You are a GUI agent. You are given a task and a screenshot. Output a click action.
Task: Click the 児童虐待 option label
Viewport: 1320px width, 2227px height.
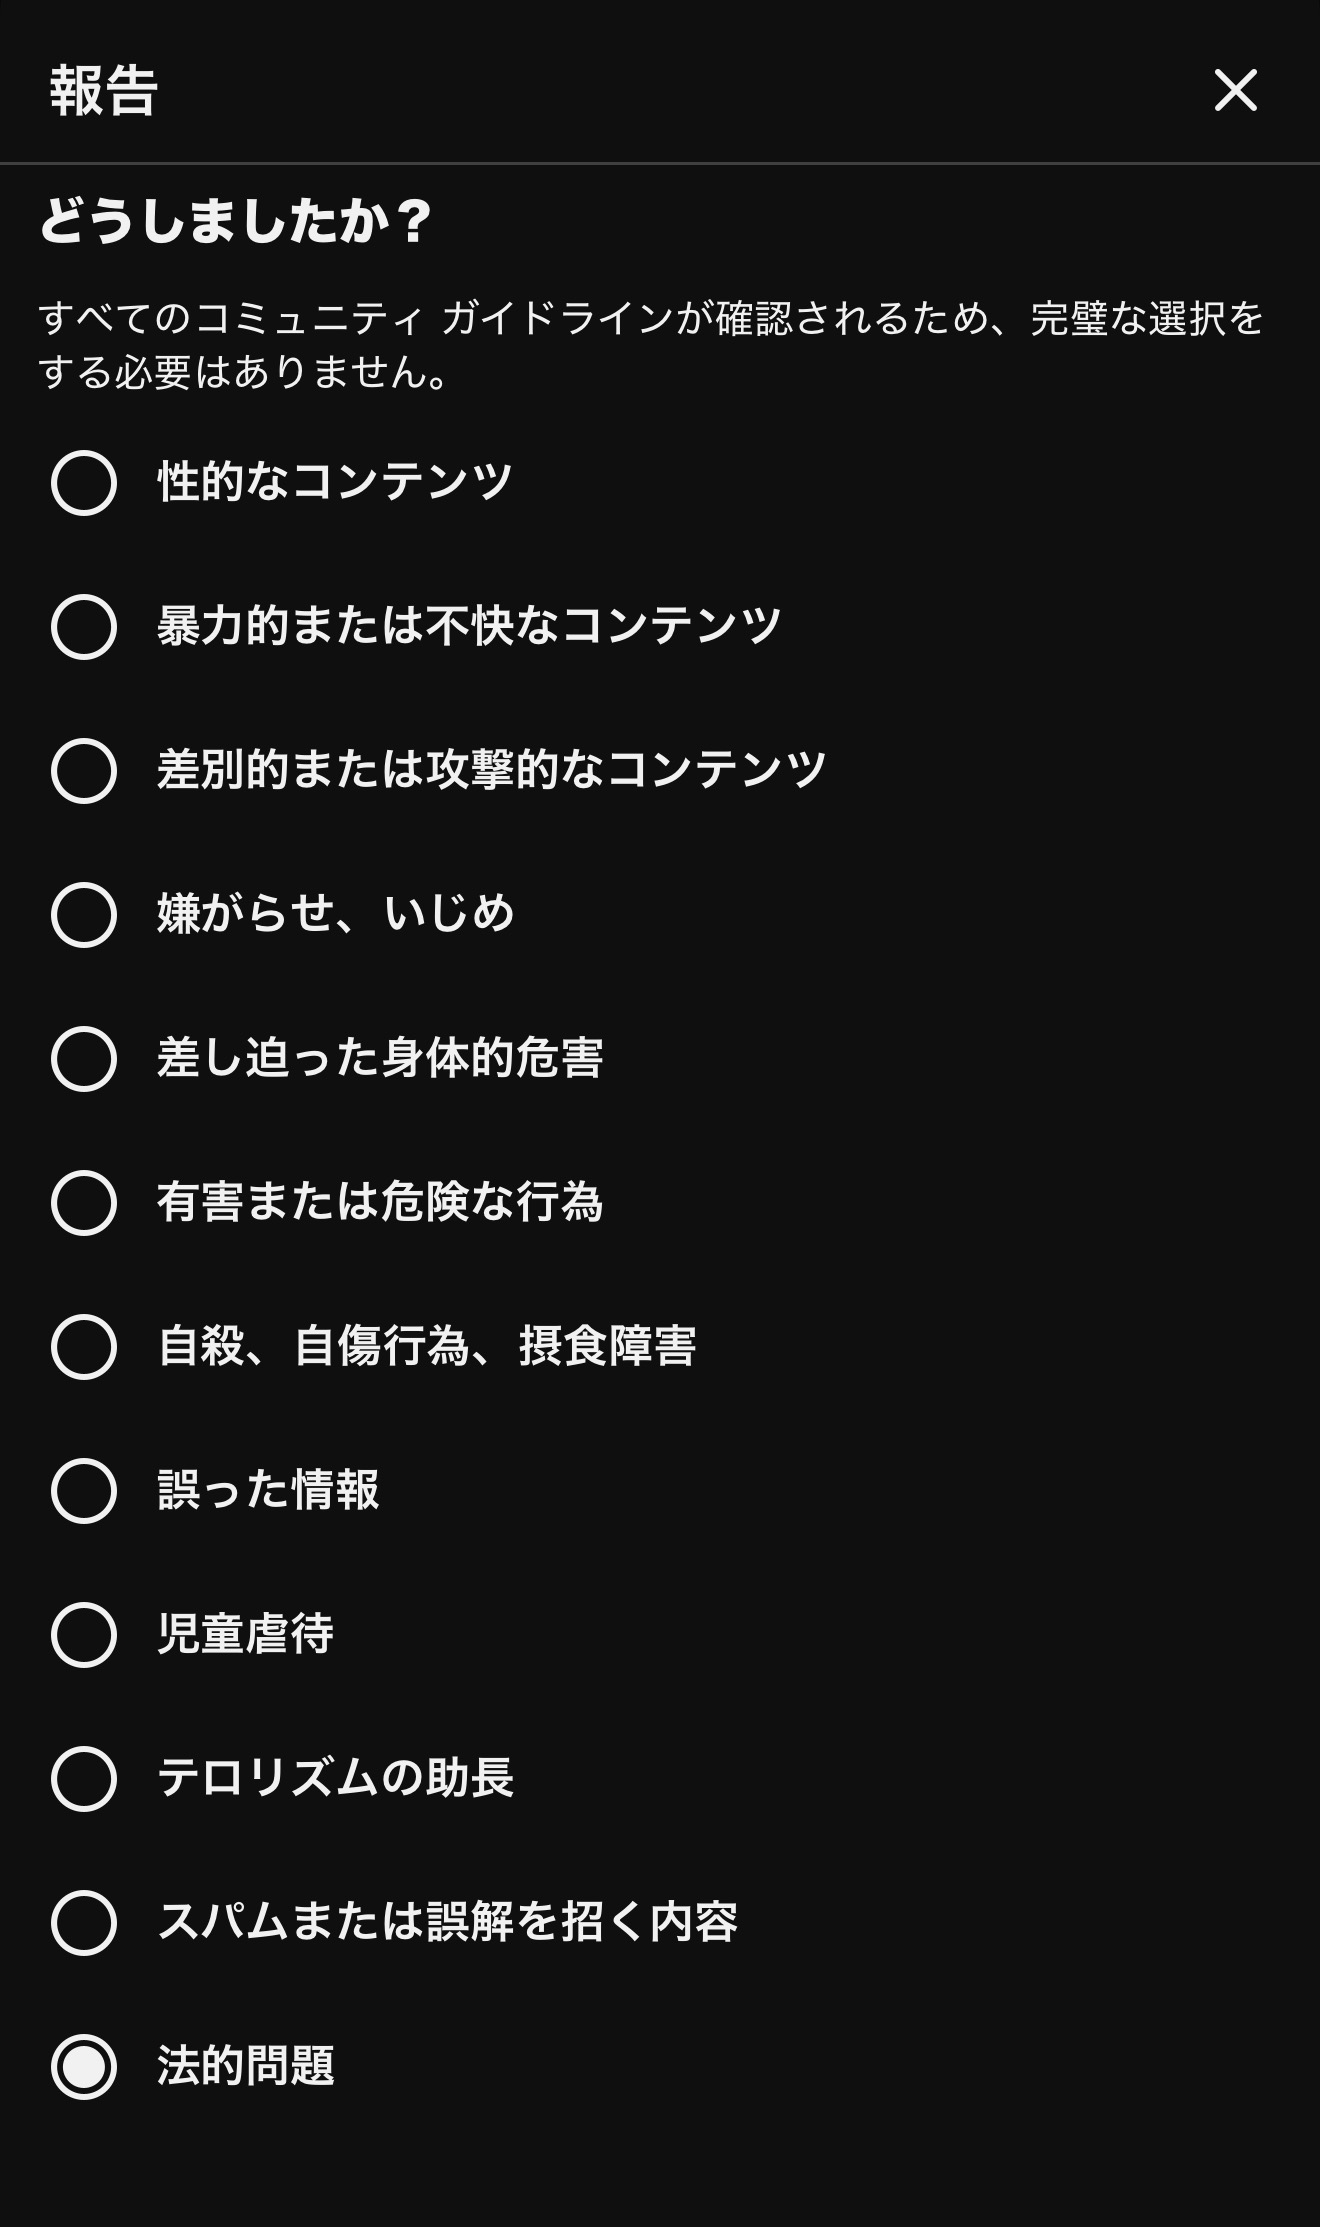[246, 1634]
